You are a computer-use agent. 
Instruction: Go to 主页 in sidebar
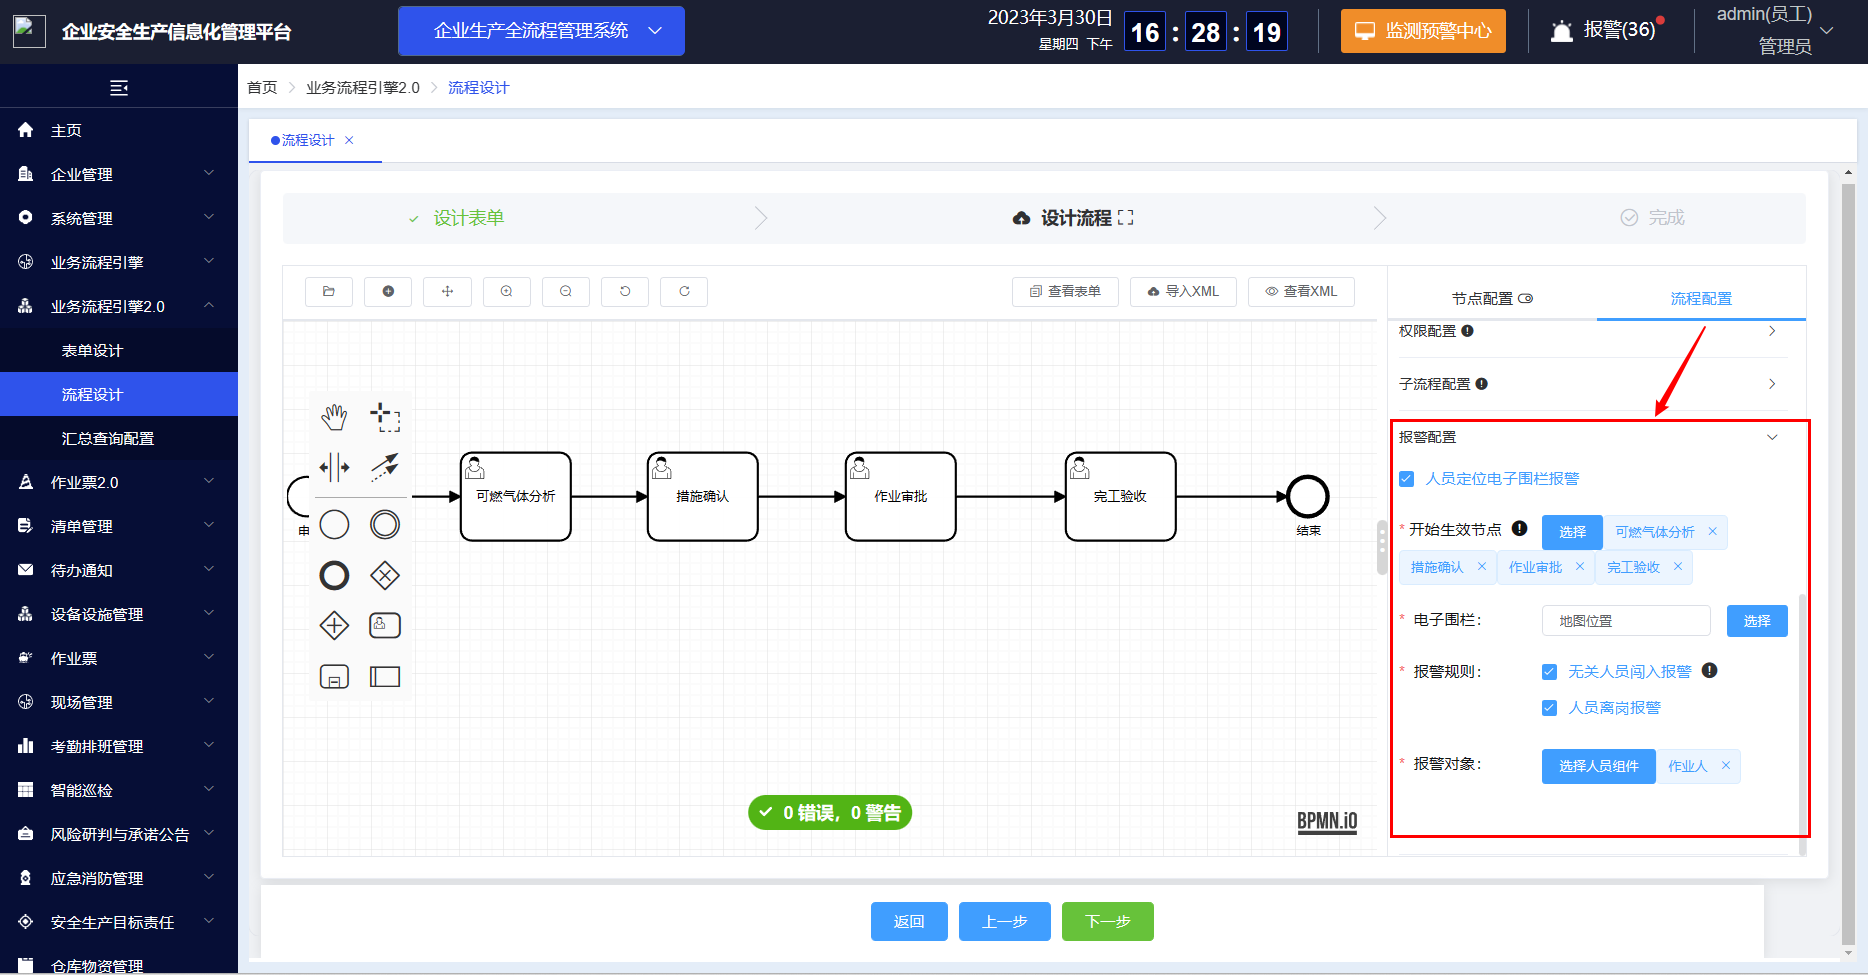[119, 130]
